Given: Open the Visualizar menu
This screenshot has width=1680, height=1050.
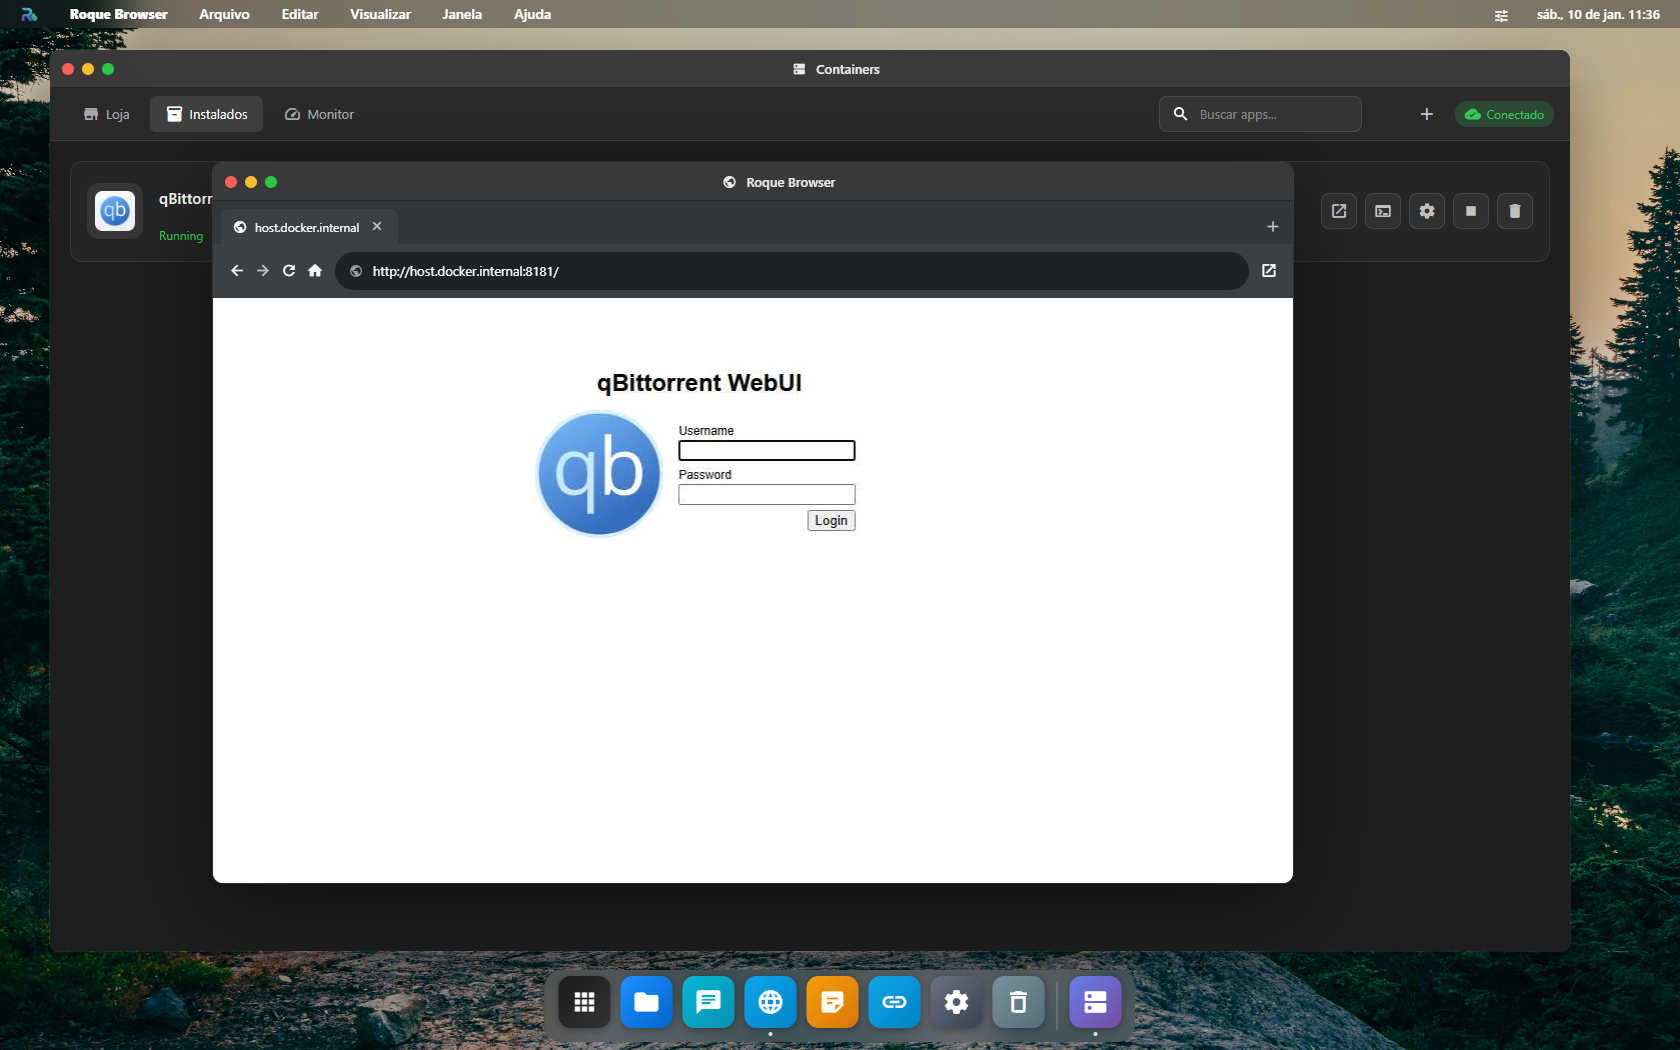Looking at the screenshot, I should (379, 14).
